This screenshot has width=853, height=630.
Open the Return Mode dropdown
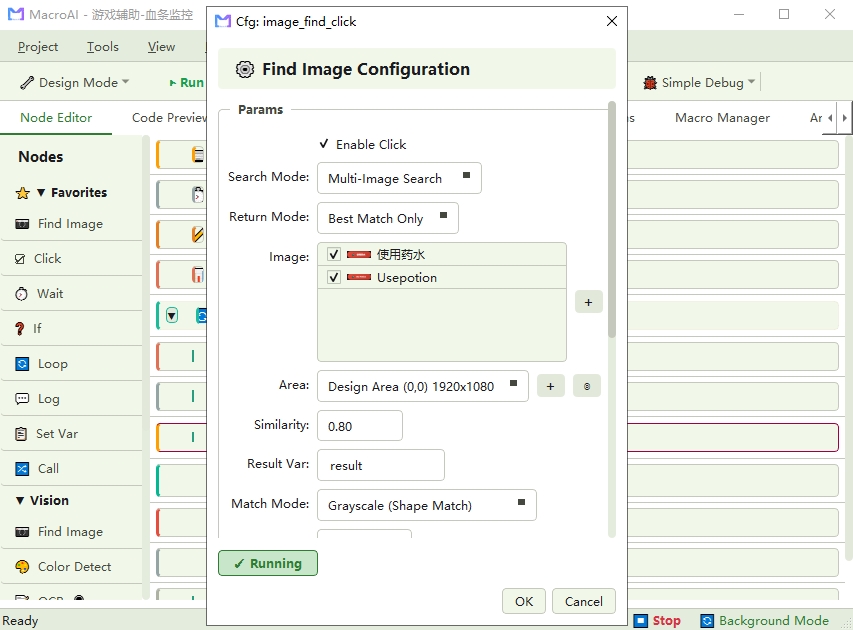click(x=387, y=218)
